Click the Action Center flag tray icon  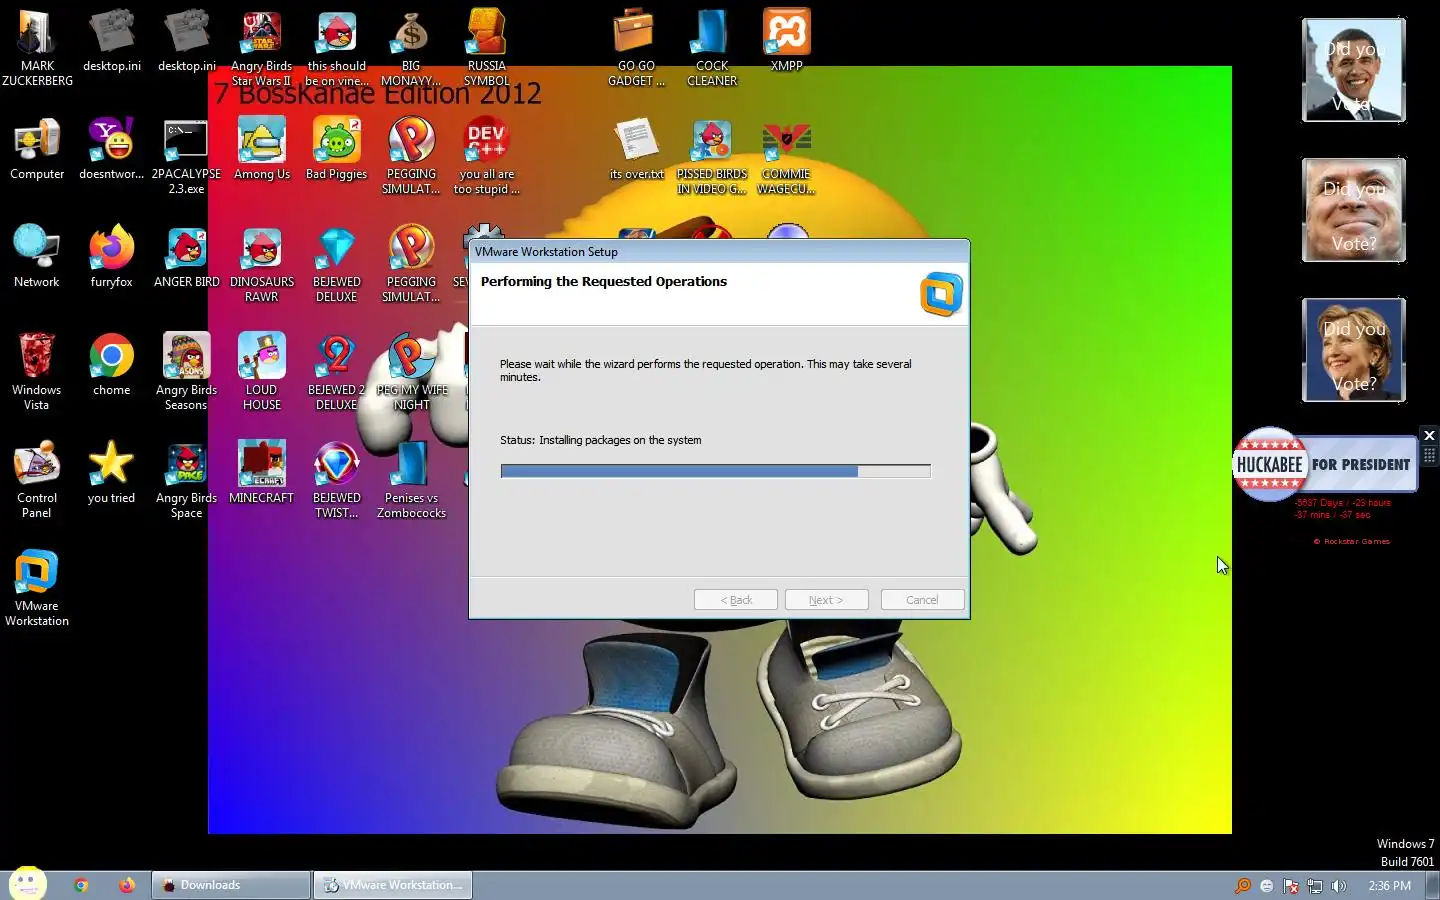(x=1291, y=886)
